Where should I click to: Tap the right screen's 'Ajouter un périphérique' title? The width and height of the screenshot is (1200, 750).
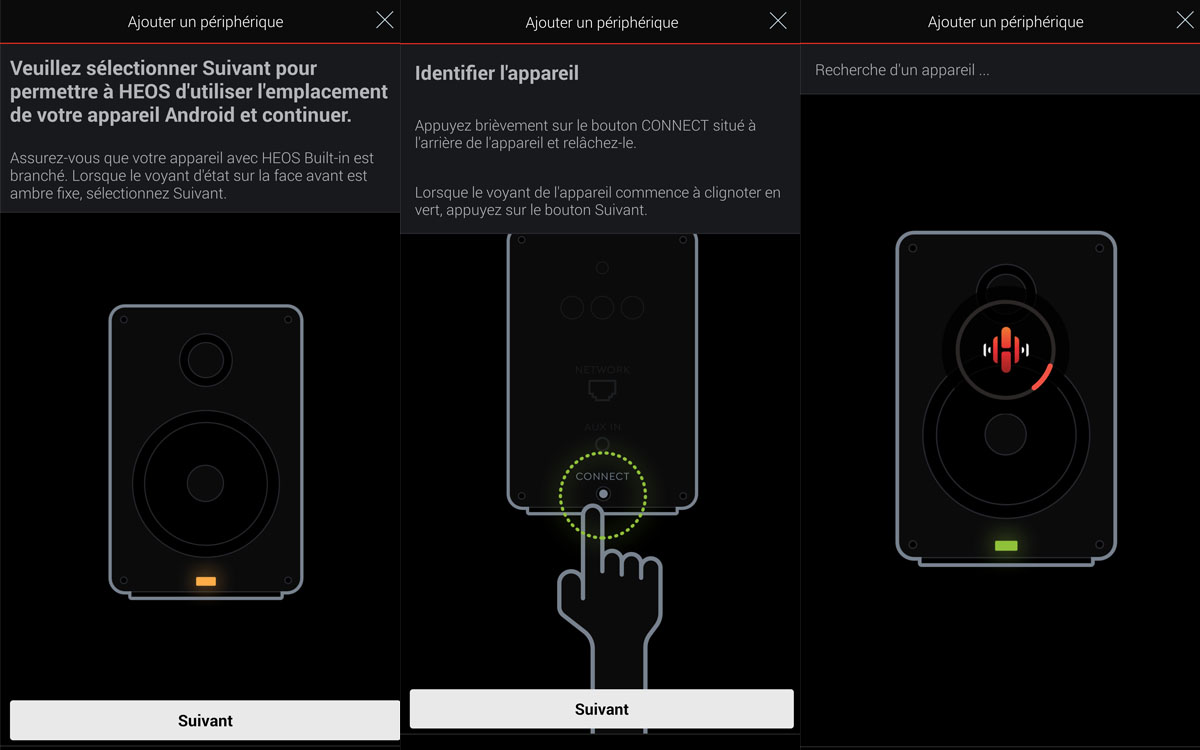click(1005, 21)
